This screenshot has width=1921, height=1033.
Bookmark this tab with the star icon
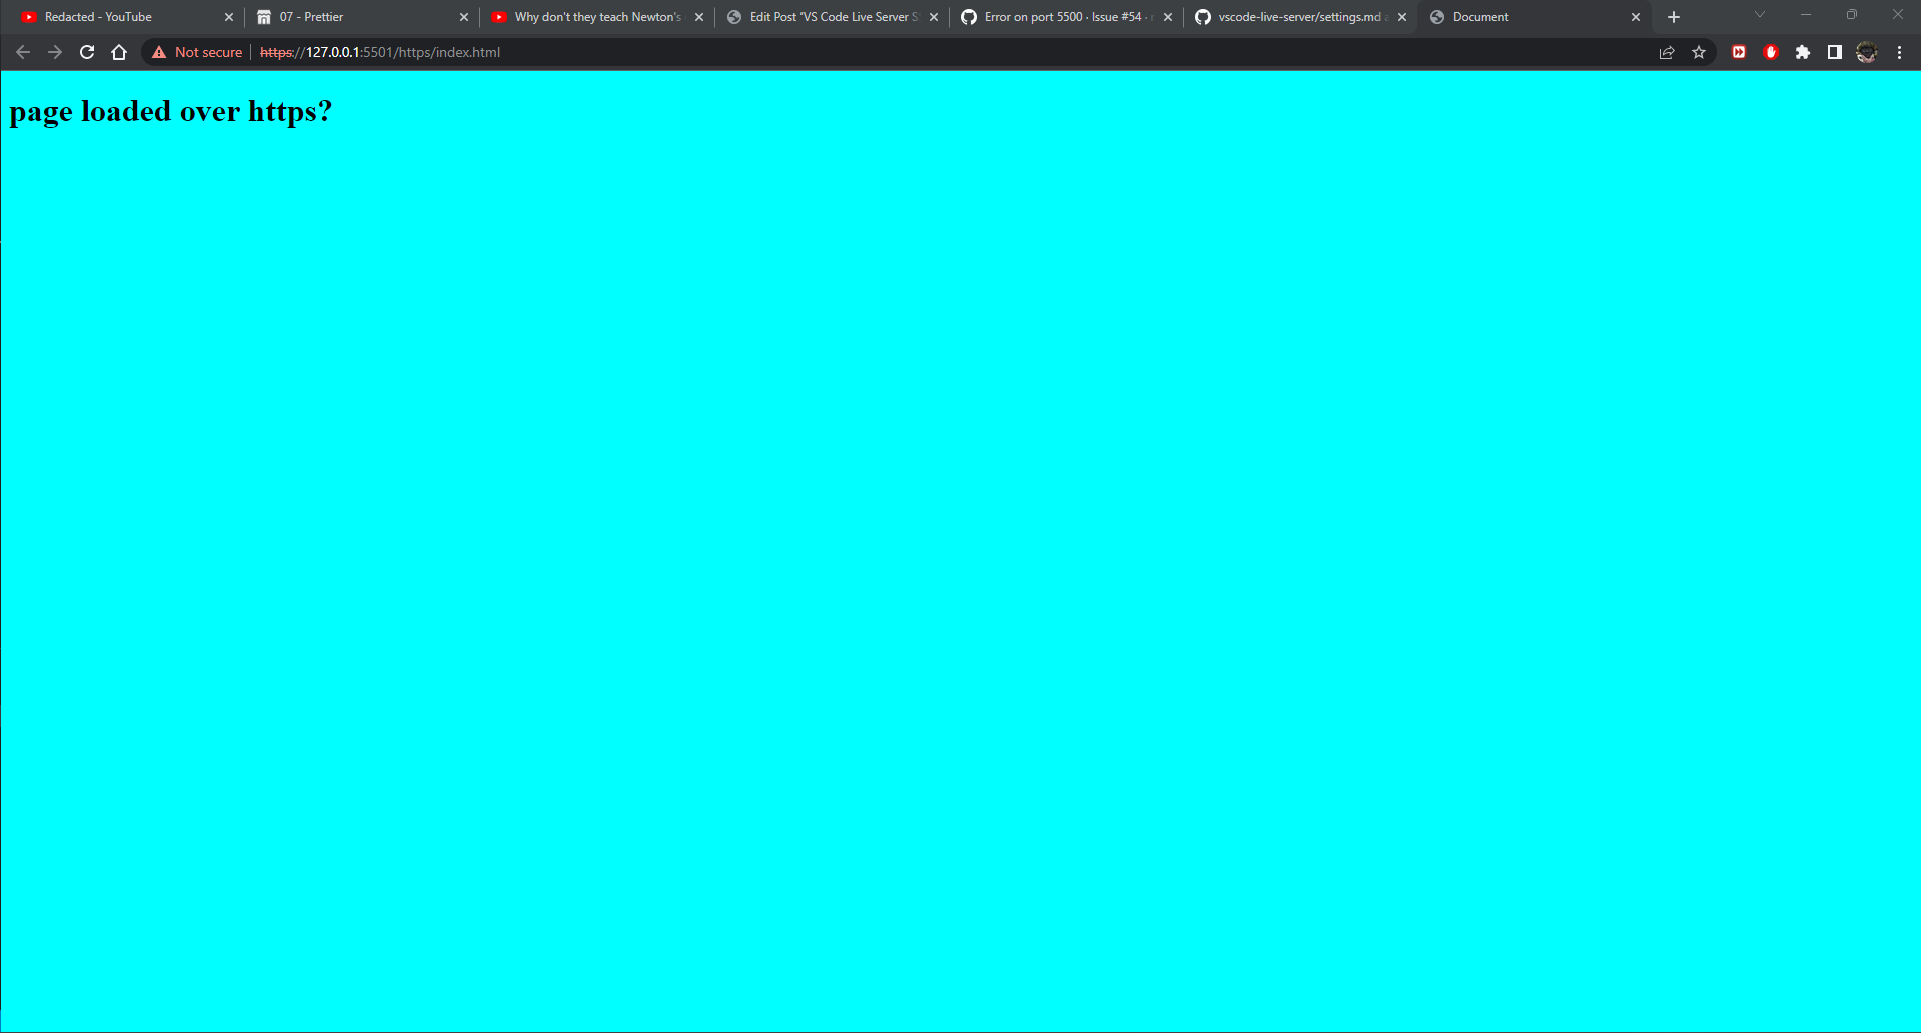pyautogui.click(x=1699, y=52)
